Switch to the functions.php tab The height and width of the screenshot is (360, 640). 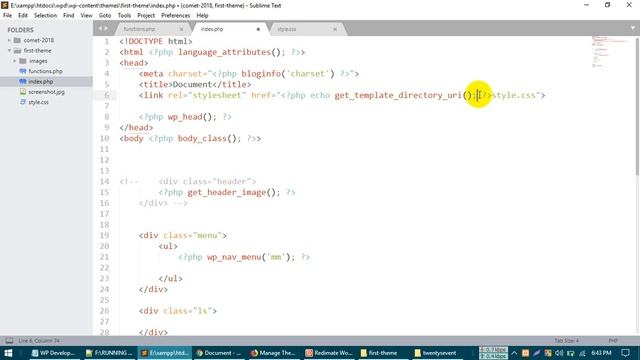(x=140, y=29)
